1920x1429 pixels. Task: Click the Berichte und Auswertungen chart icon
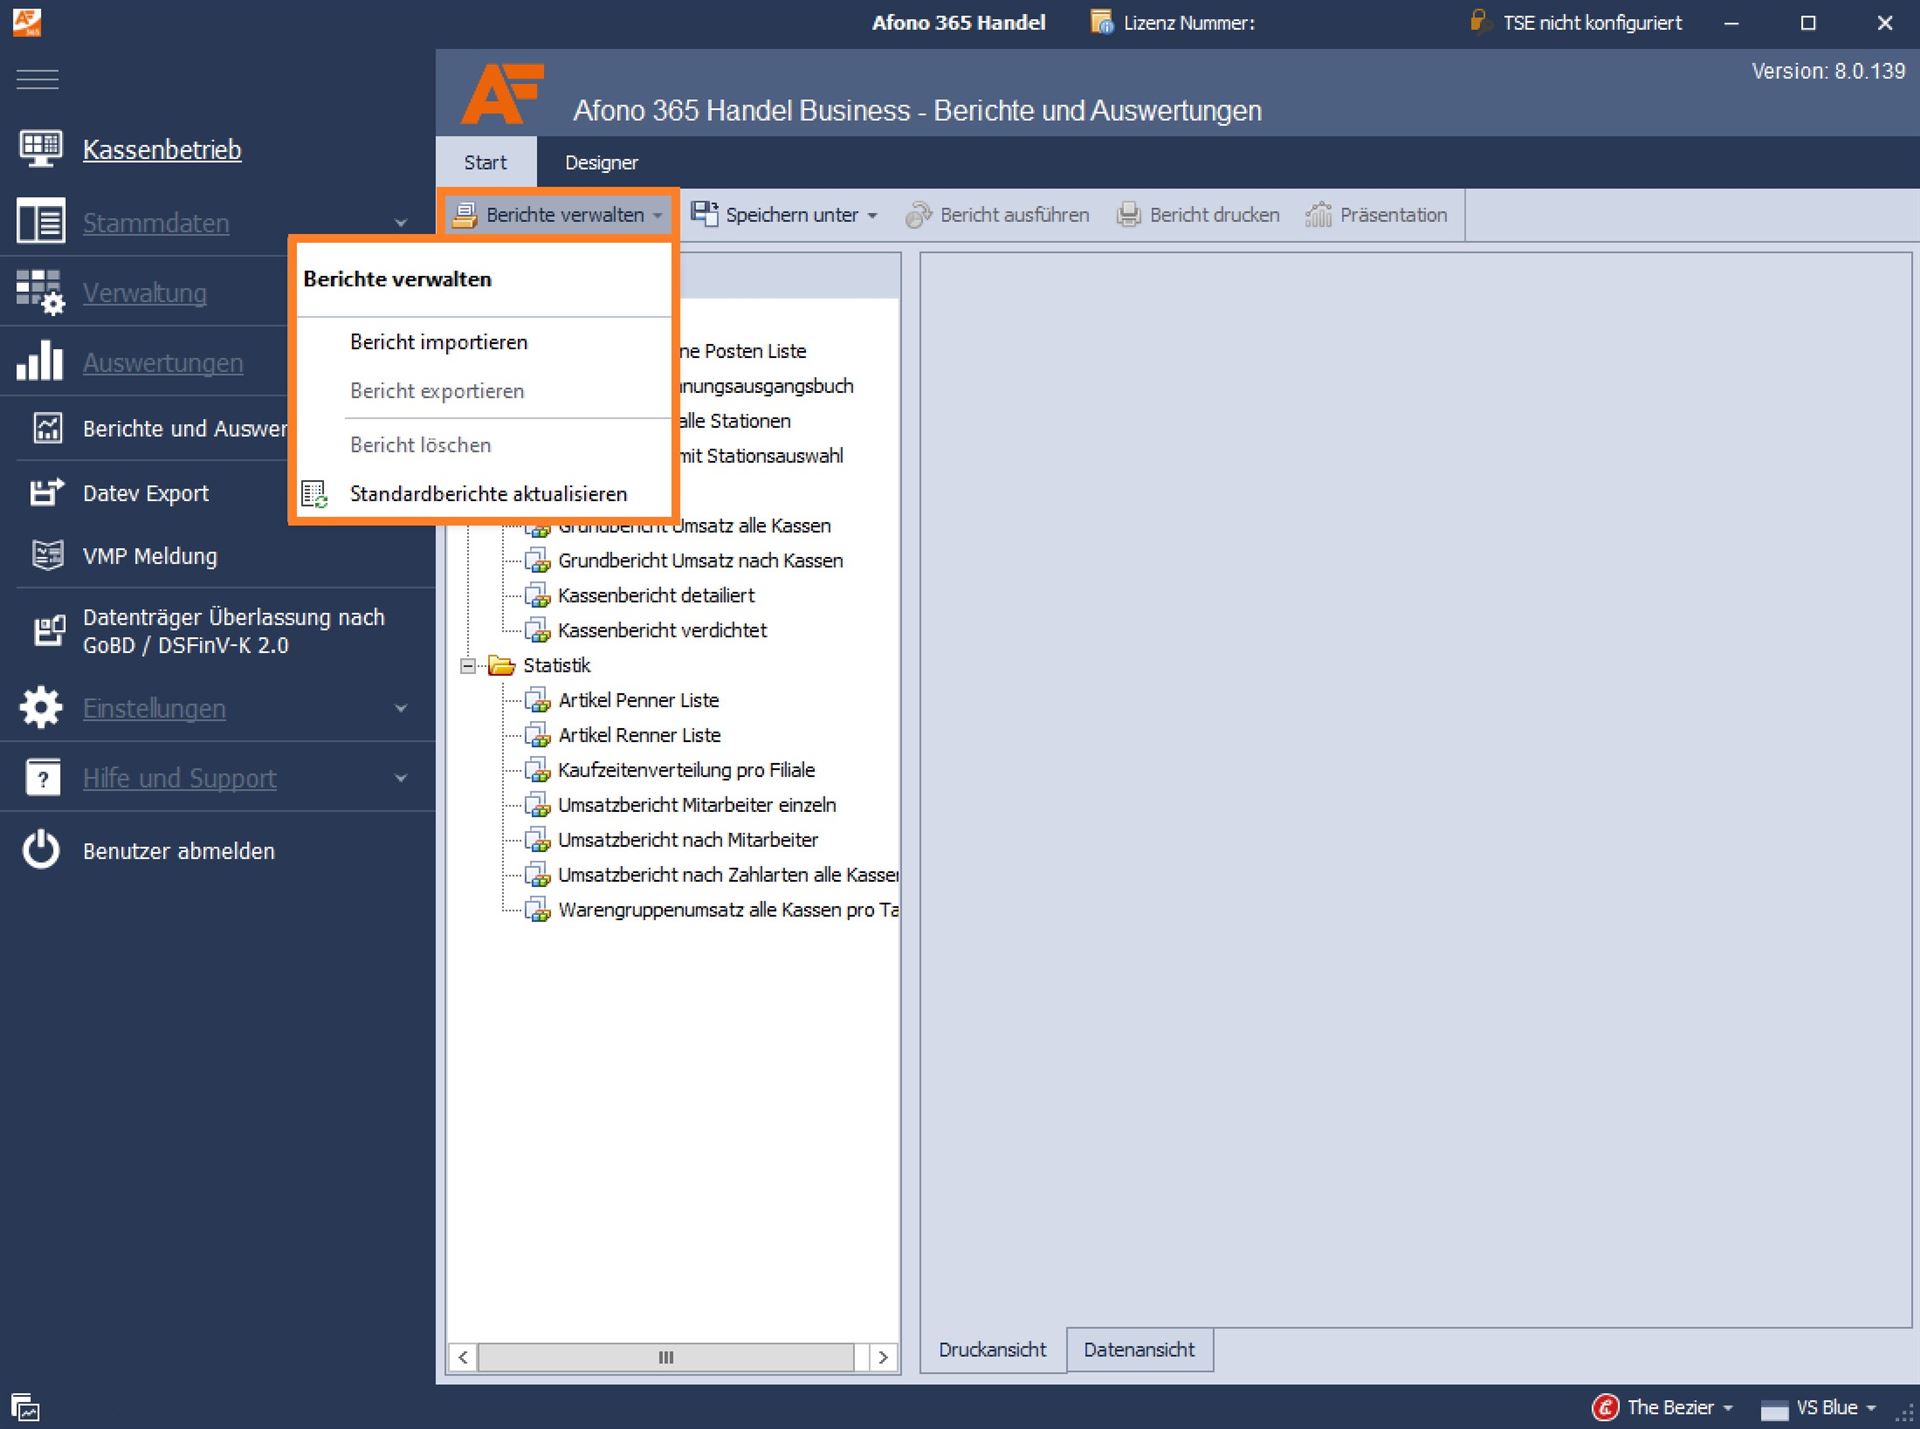pyautogui.click(x=47, y=428)
